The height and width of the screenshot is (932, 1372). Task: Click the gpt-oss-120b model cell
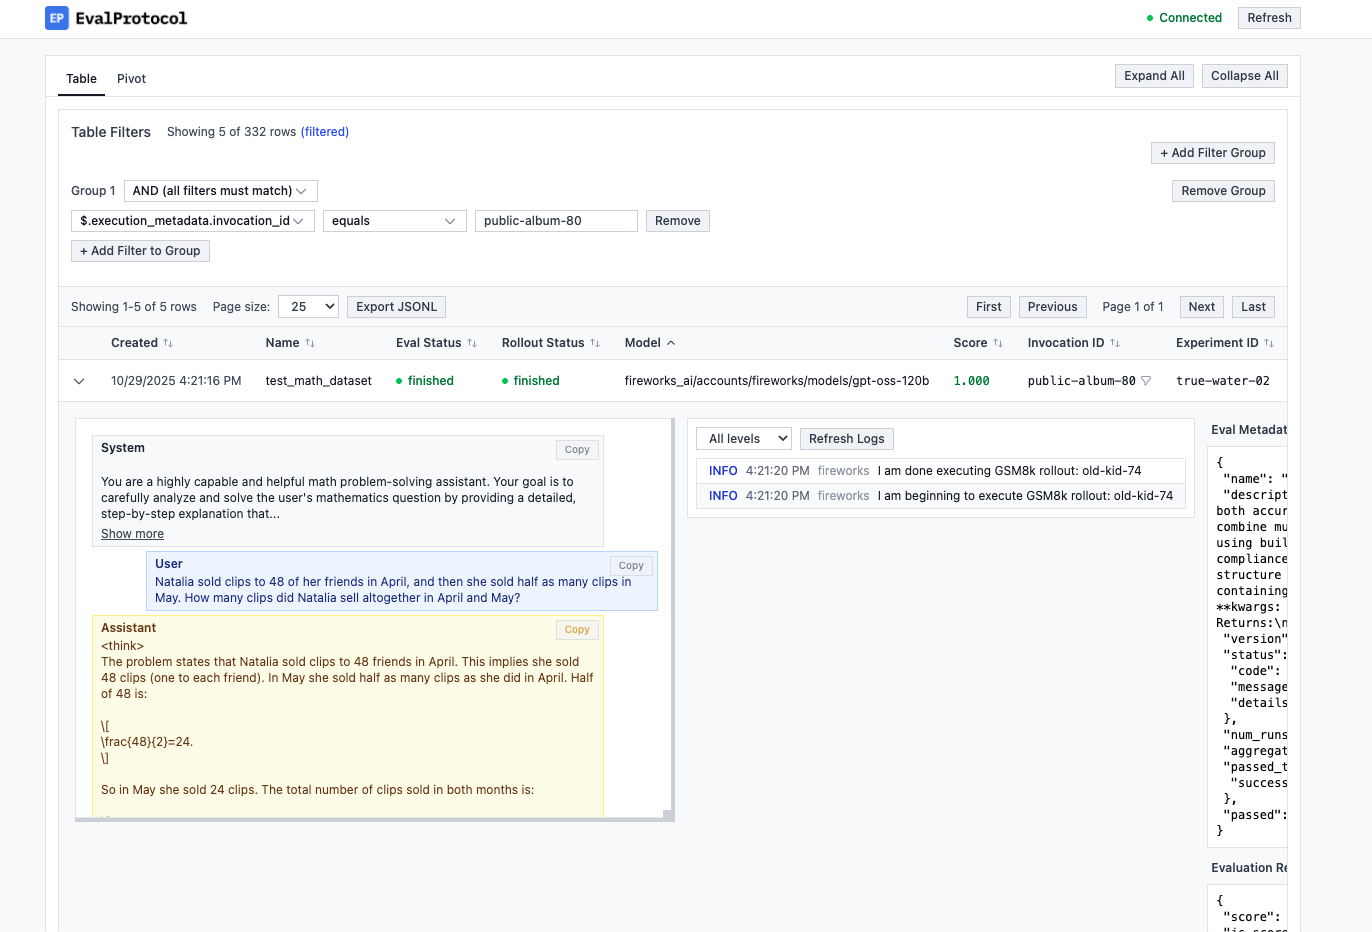[x=777, y=381]
